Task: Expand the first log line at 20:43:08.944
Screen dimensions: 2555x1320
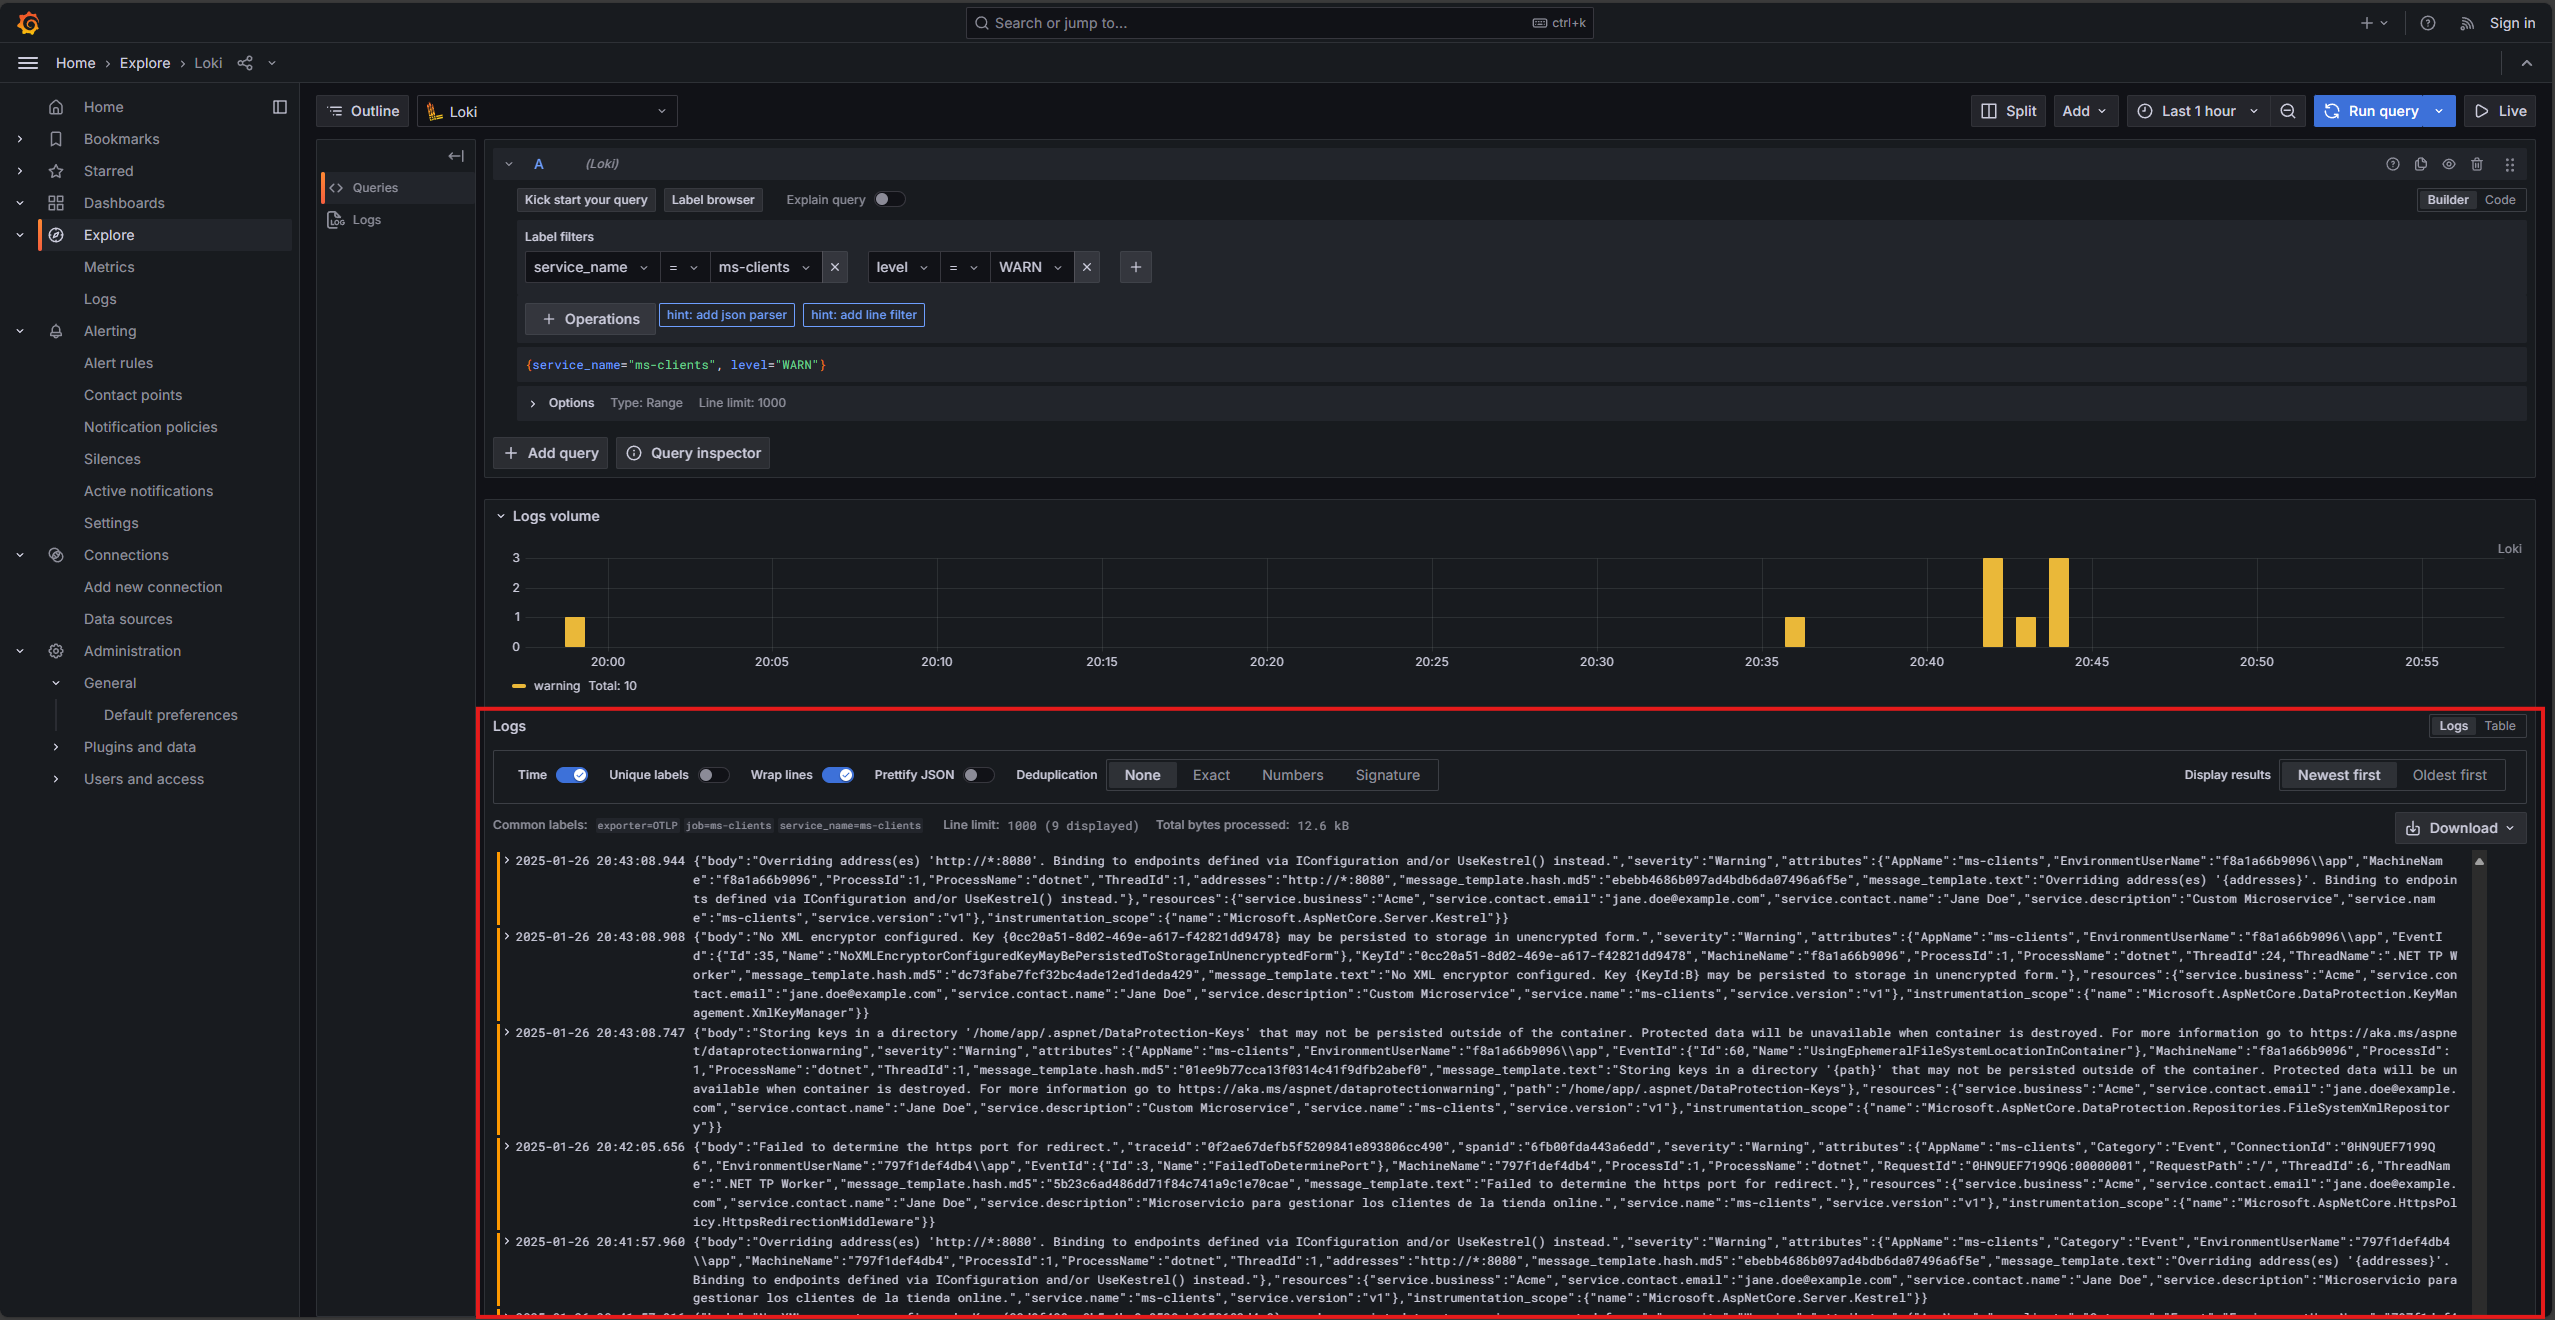Action: pos(507,861)
